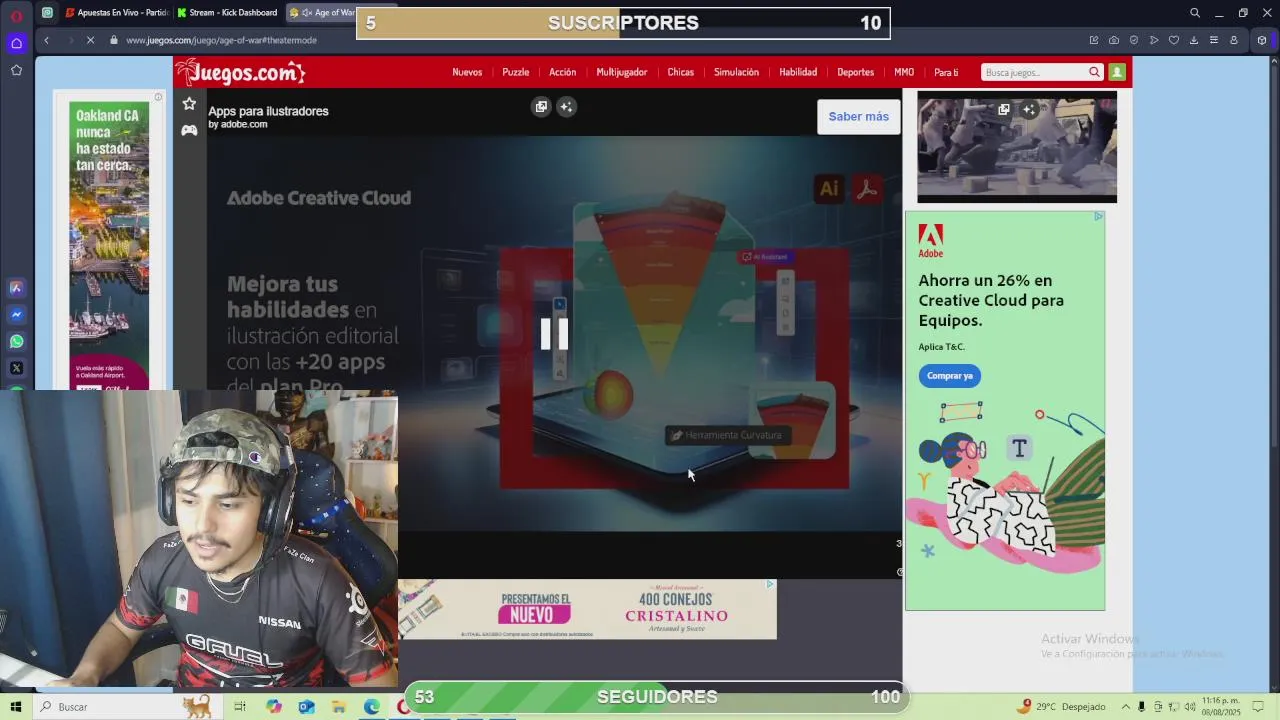Click the Juegos.com logo
Screen dimensions: 1280x720
[240, 72]
